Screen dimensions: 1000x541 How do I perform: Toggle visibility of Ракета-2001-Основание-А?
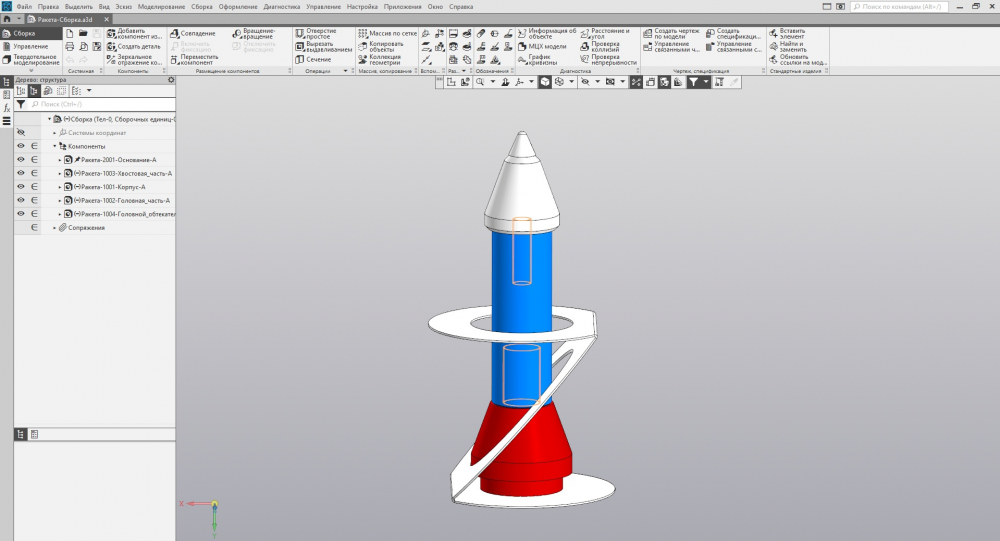coord(20,160)
